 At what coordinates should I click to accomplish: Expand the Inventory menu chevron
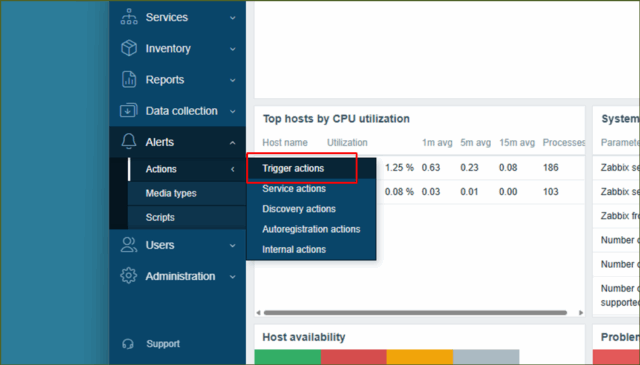tap(233, 49)
